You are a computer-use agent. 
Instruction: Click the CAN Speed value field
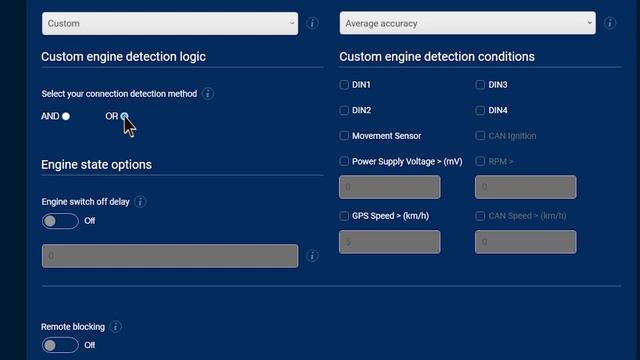pos(526,242)
